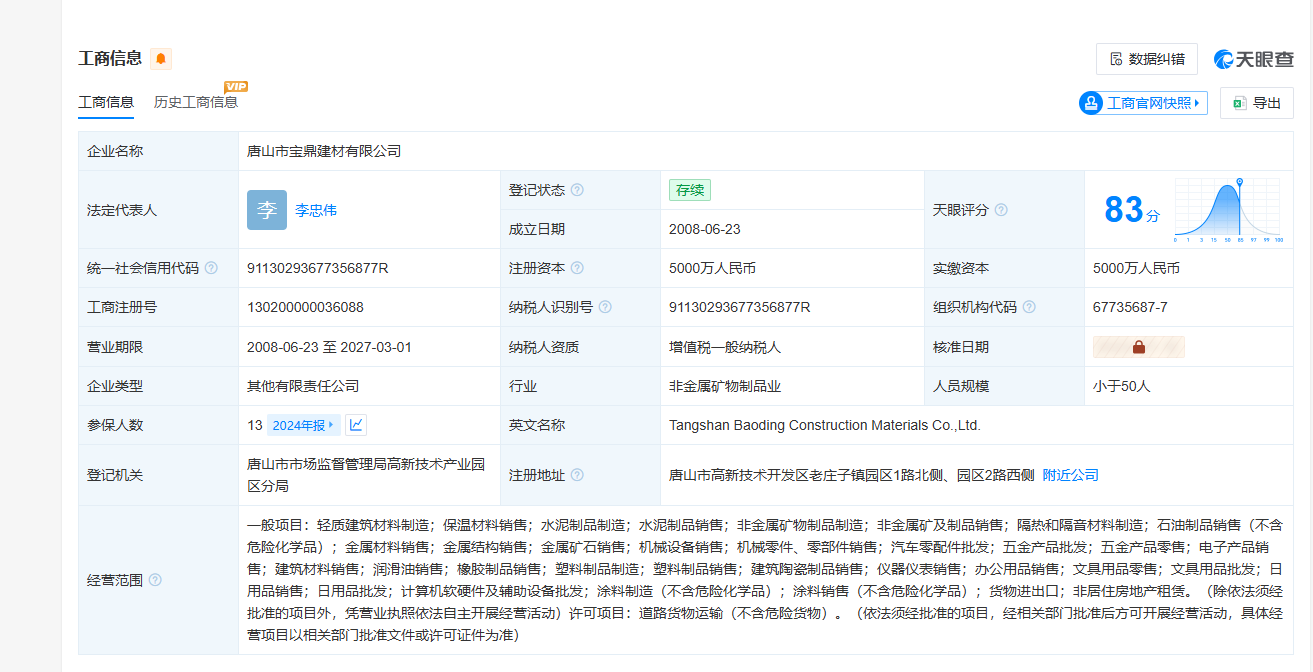Screen dimensions: 1313x672
Task: Click the locked 核准日期 lock icon
Action: 1138,347
